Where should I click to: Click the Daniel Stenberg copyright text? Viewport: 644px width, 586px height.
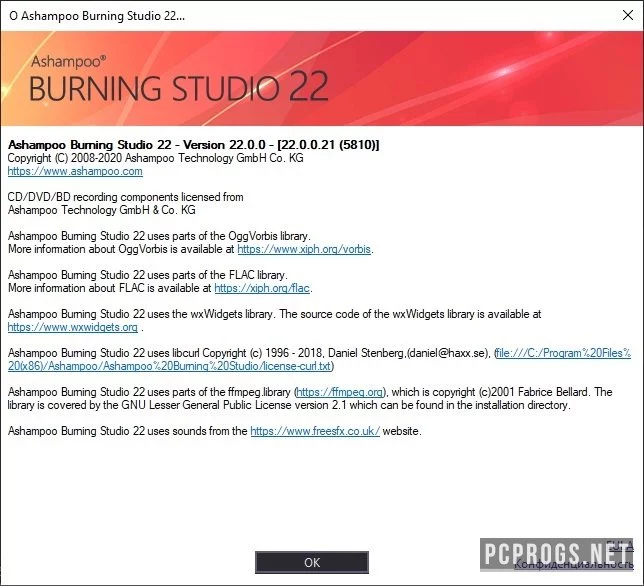[346, 353]
